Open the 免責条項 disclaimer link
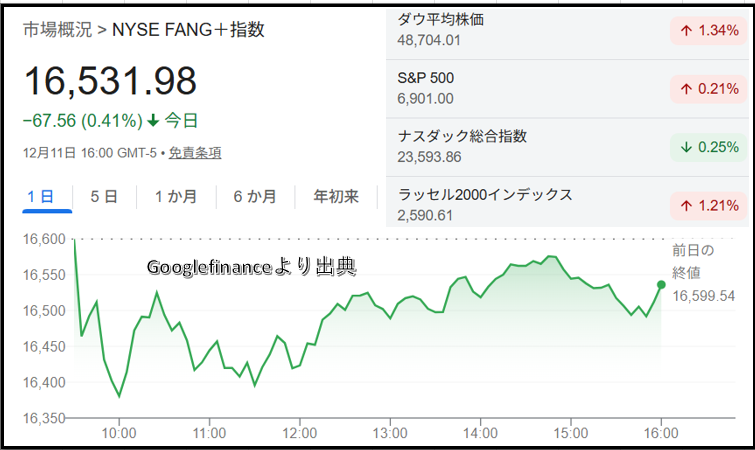Image resolution: width=755 pixels, height=450 pixels. click(x=195, y=153)
